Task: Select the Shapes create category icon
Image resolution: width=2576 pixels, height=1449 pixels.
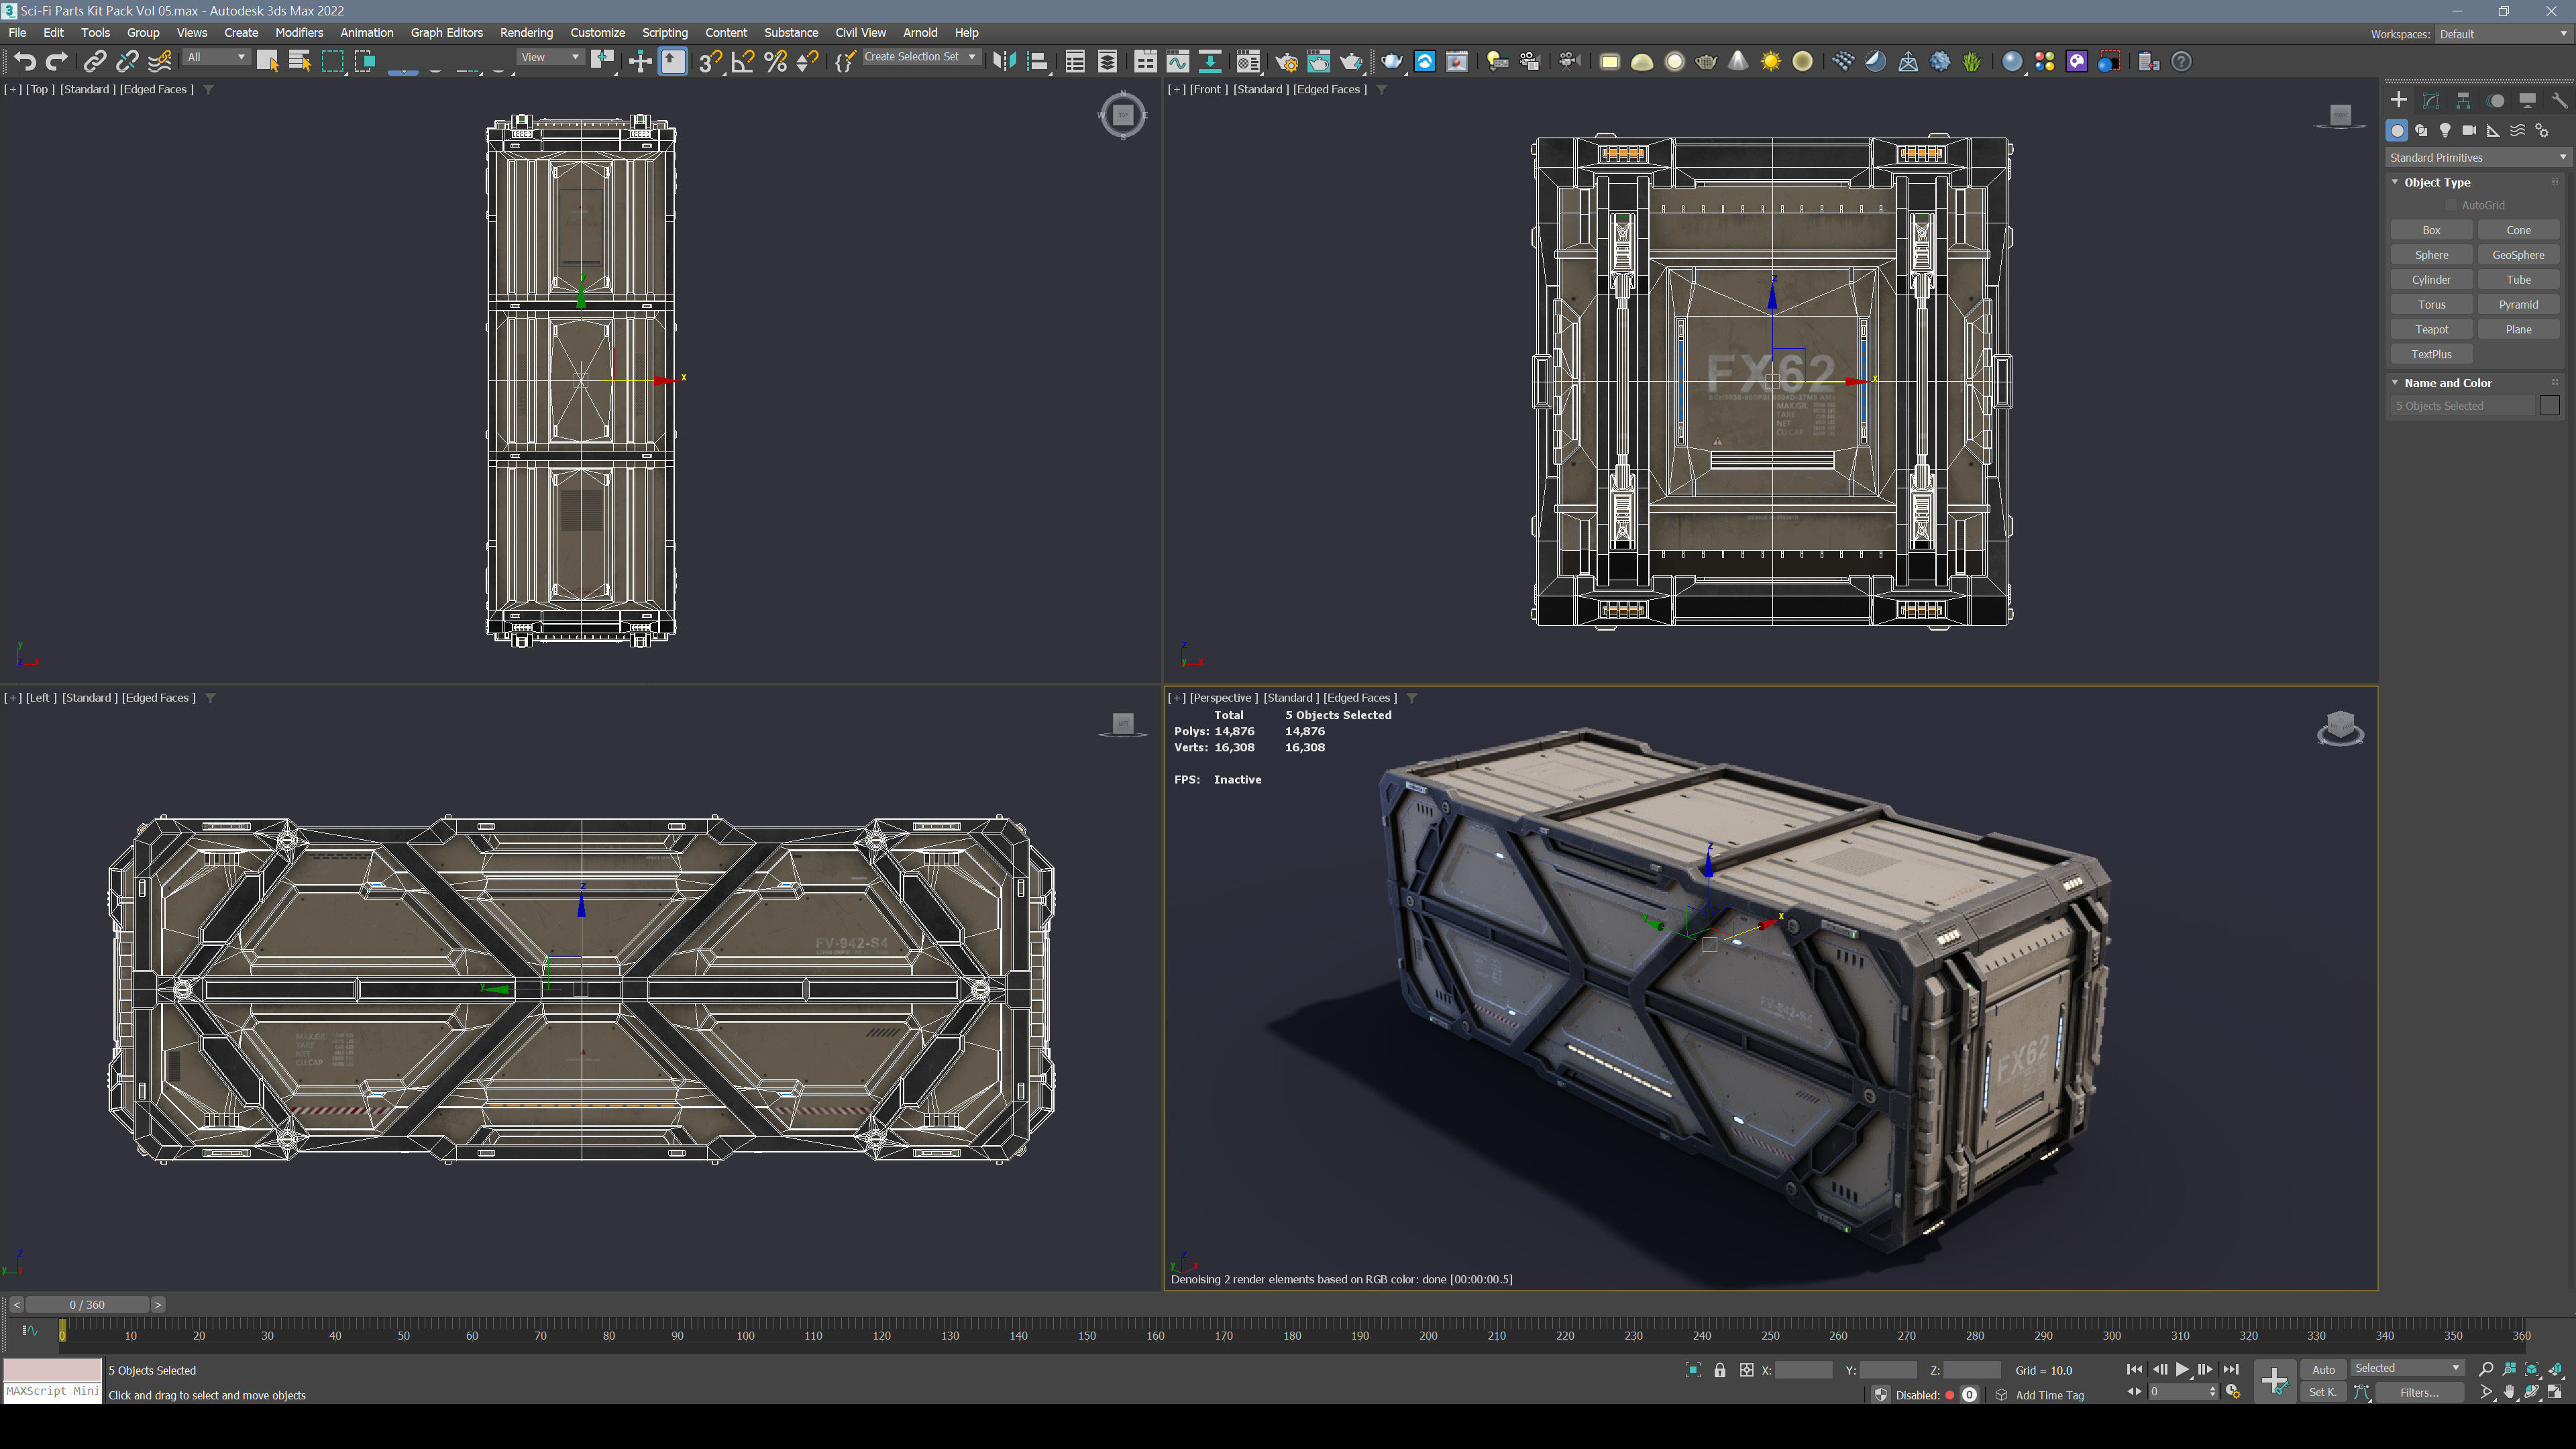Action: click(2421, 130)
